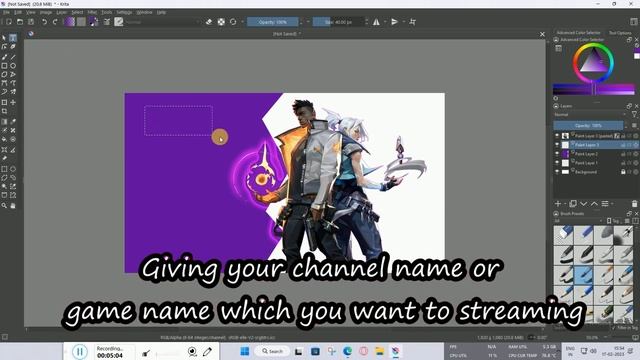
Task: Move layer down in the stack
Action: tap(584, 204)
